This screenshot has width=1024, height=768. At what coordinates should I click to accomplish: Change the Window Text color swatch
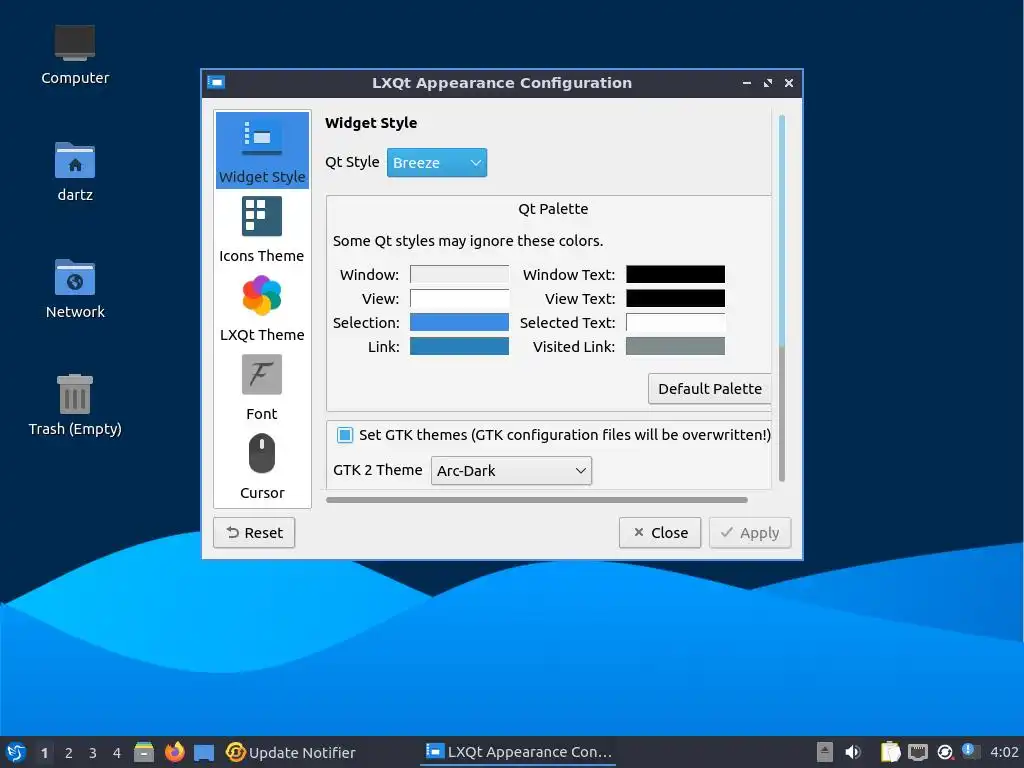pos(675,274)
